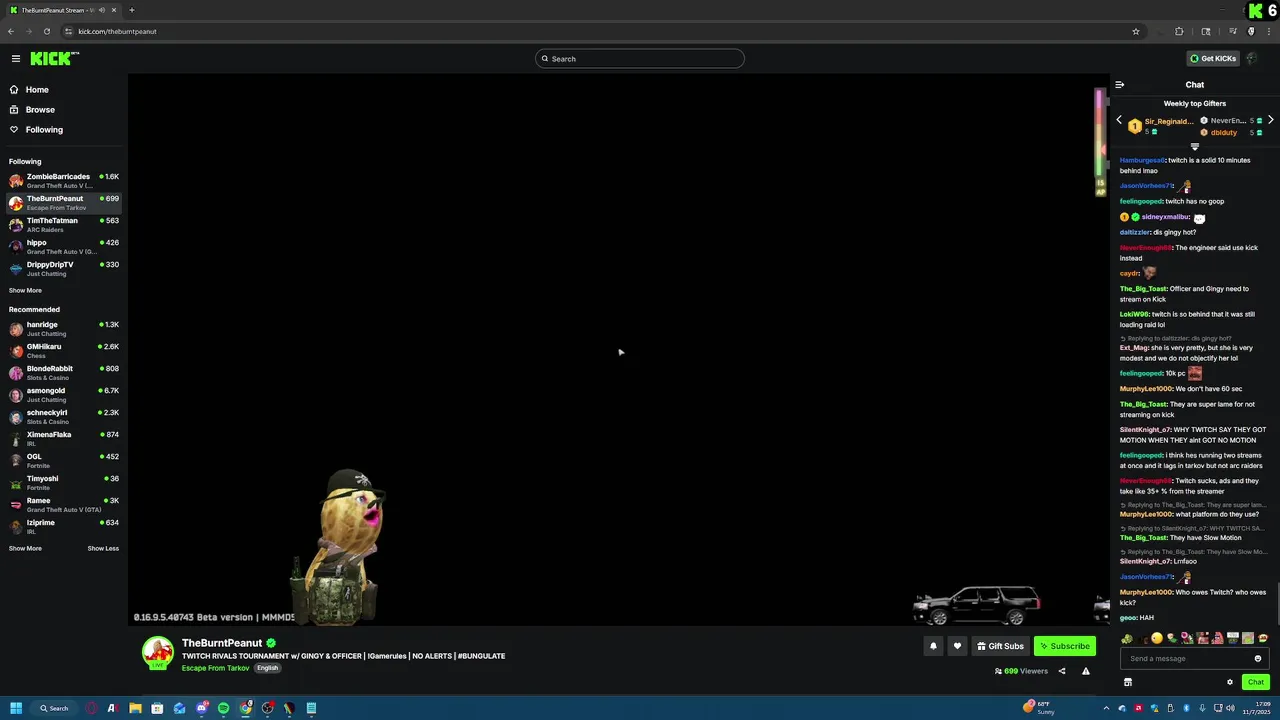The image size is (1280, 720).
Task: Click the Kick search box
Action: 640,58
